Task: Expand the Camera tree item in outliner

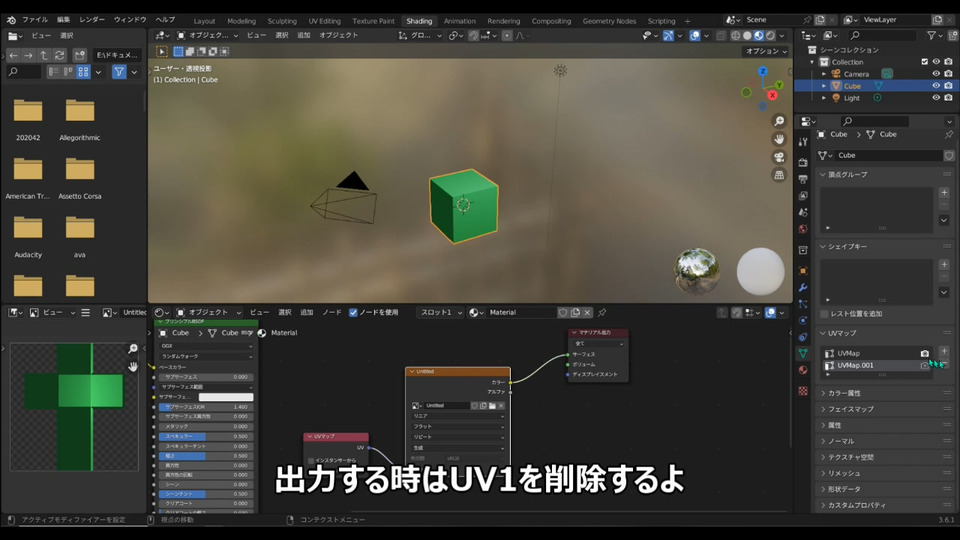Action: 824,74
